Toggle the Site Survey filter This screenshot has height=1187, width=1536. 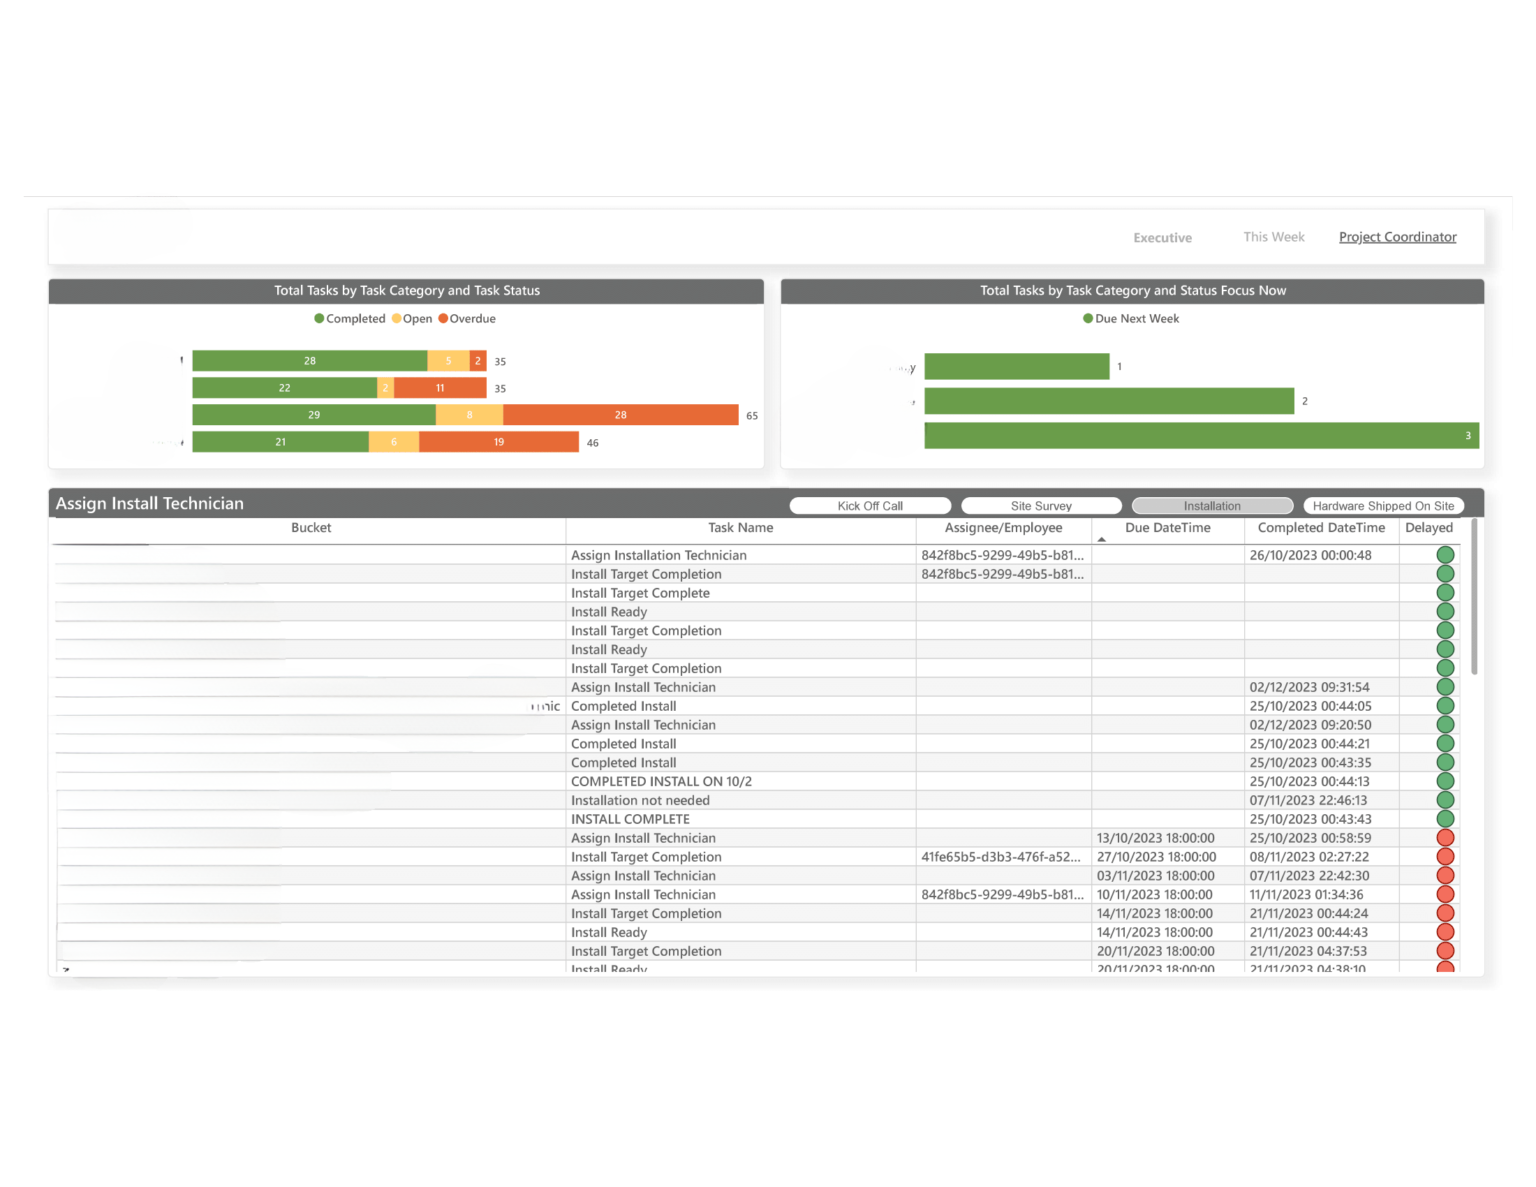click(x=1041, y=505)
